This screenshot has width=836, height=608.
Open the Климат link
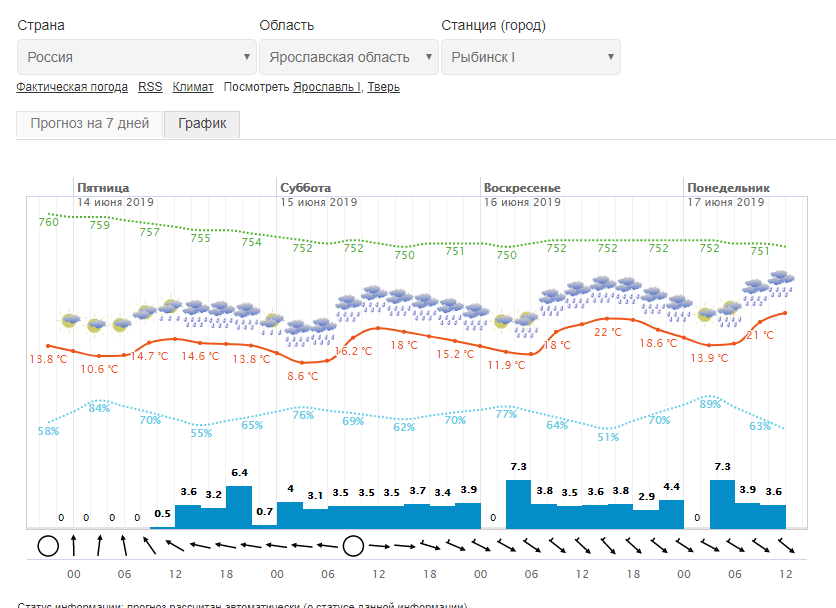point(193,87)
